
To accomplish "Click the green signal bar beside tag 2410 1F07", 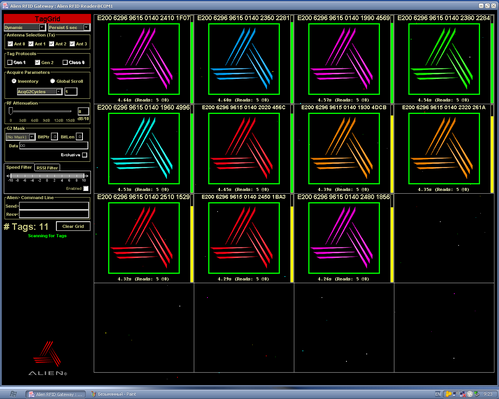I will point(192,63).
